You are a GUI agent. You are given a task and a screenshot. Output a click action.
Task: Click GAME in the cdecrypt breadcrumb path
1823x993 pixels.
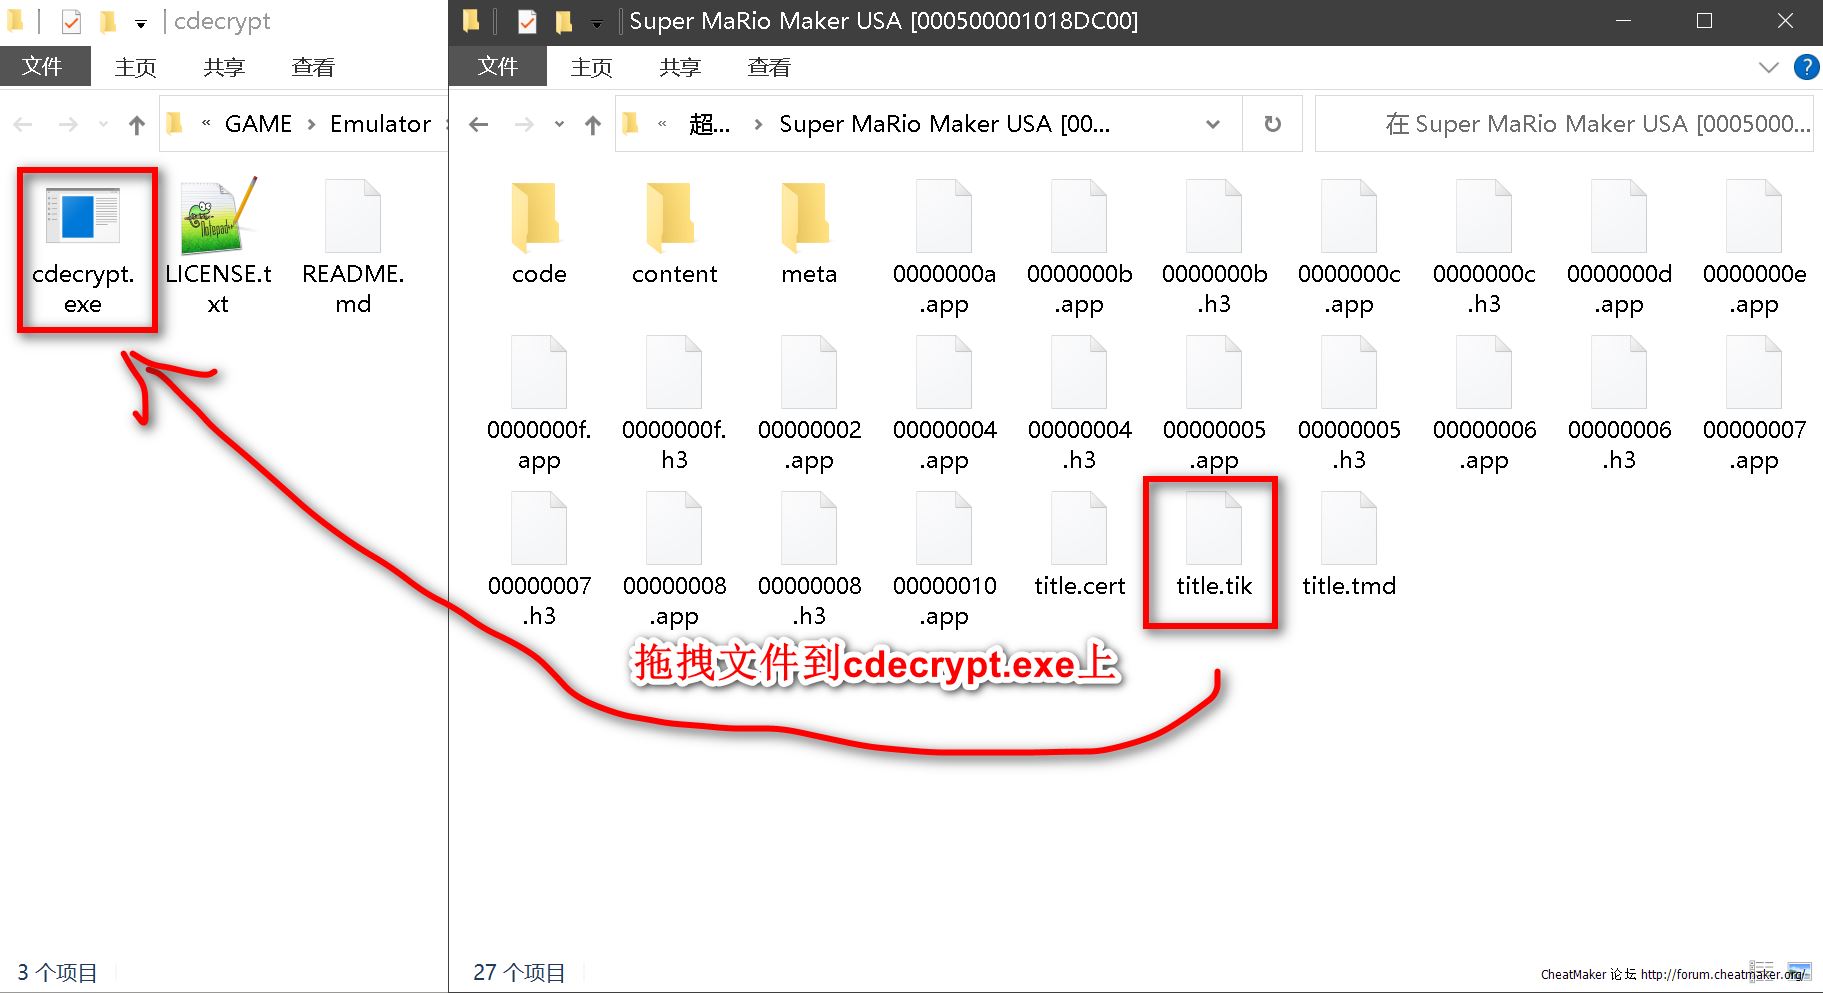pos(258,124)
